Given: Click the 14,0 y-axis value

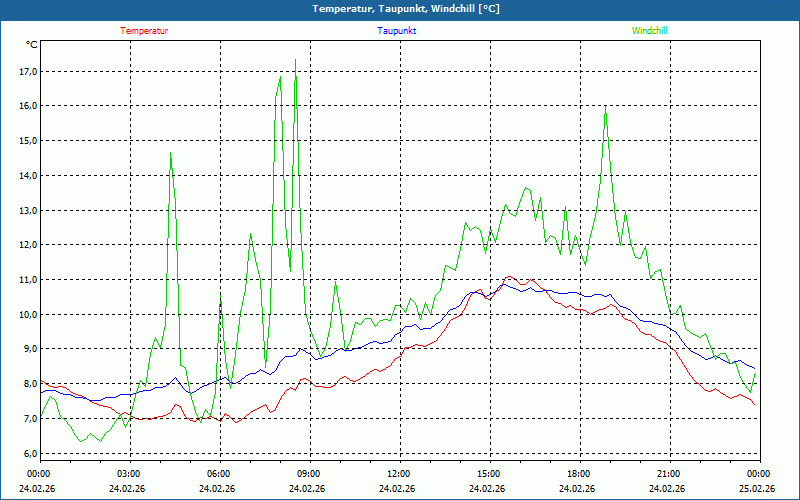Looking at the screenshot, I should point(28,176).
